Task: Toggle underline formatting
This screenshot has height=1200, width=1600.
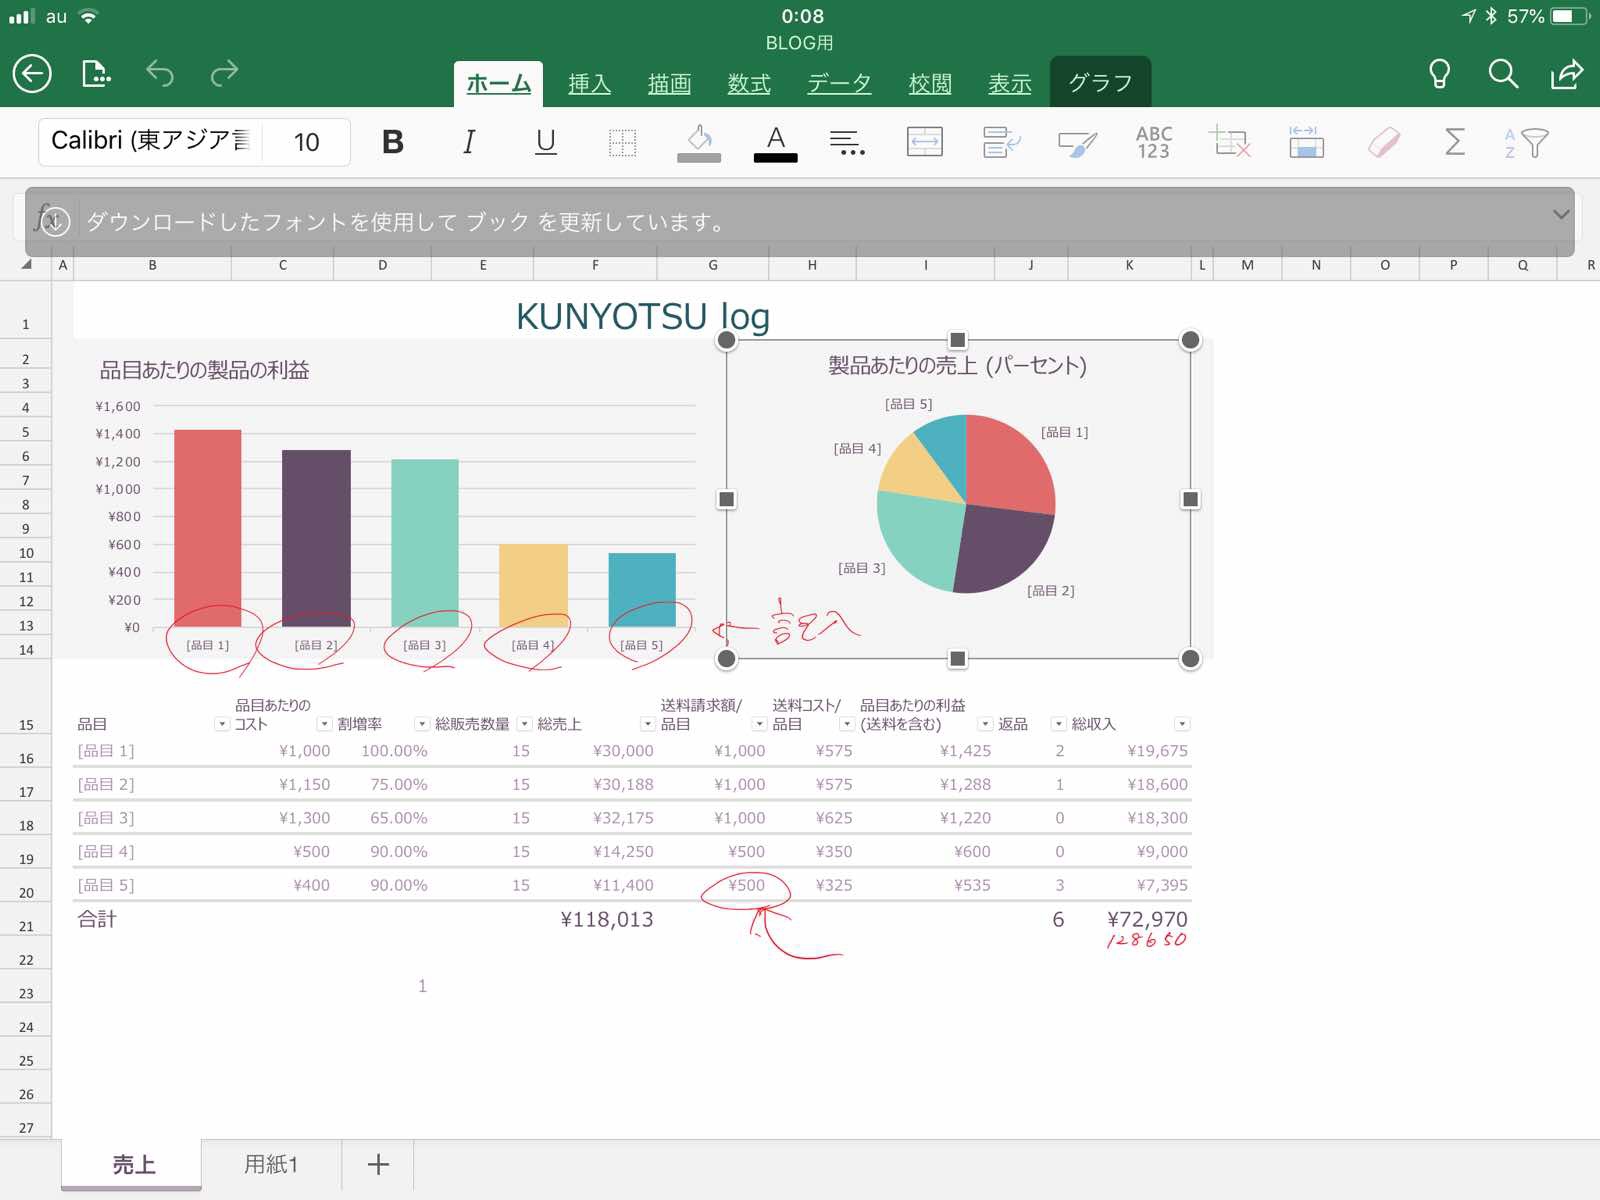Action: click(545, 142)
